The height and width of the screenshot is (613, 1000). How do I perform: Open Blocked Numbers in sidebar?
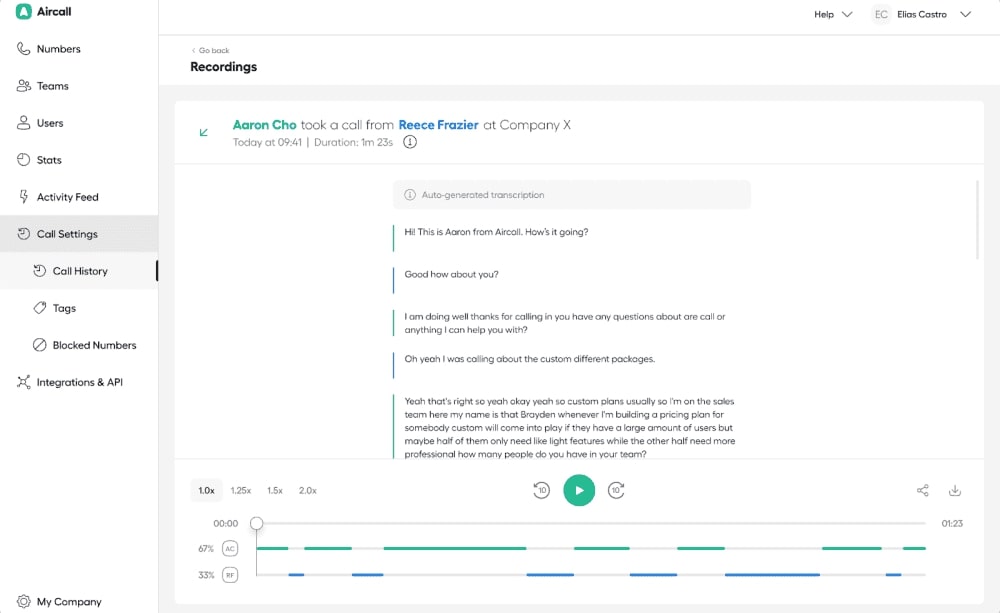pos(94,345)
